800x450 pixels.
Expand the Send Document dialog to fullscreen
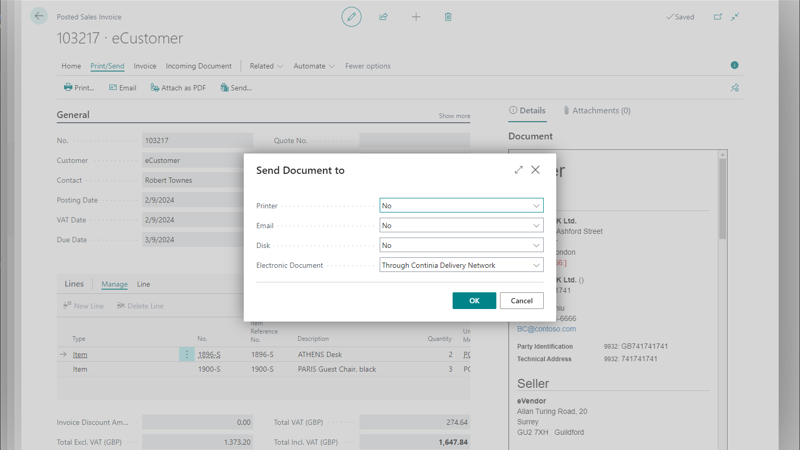518,170
